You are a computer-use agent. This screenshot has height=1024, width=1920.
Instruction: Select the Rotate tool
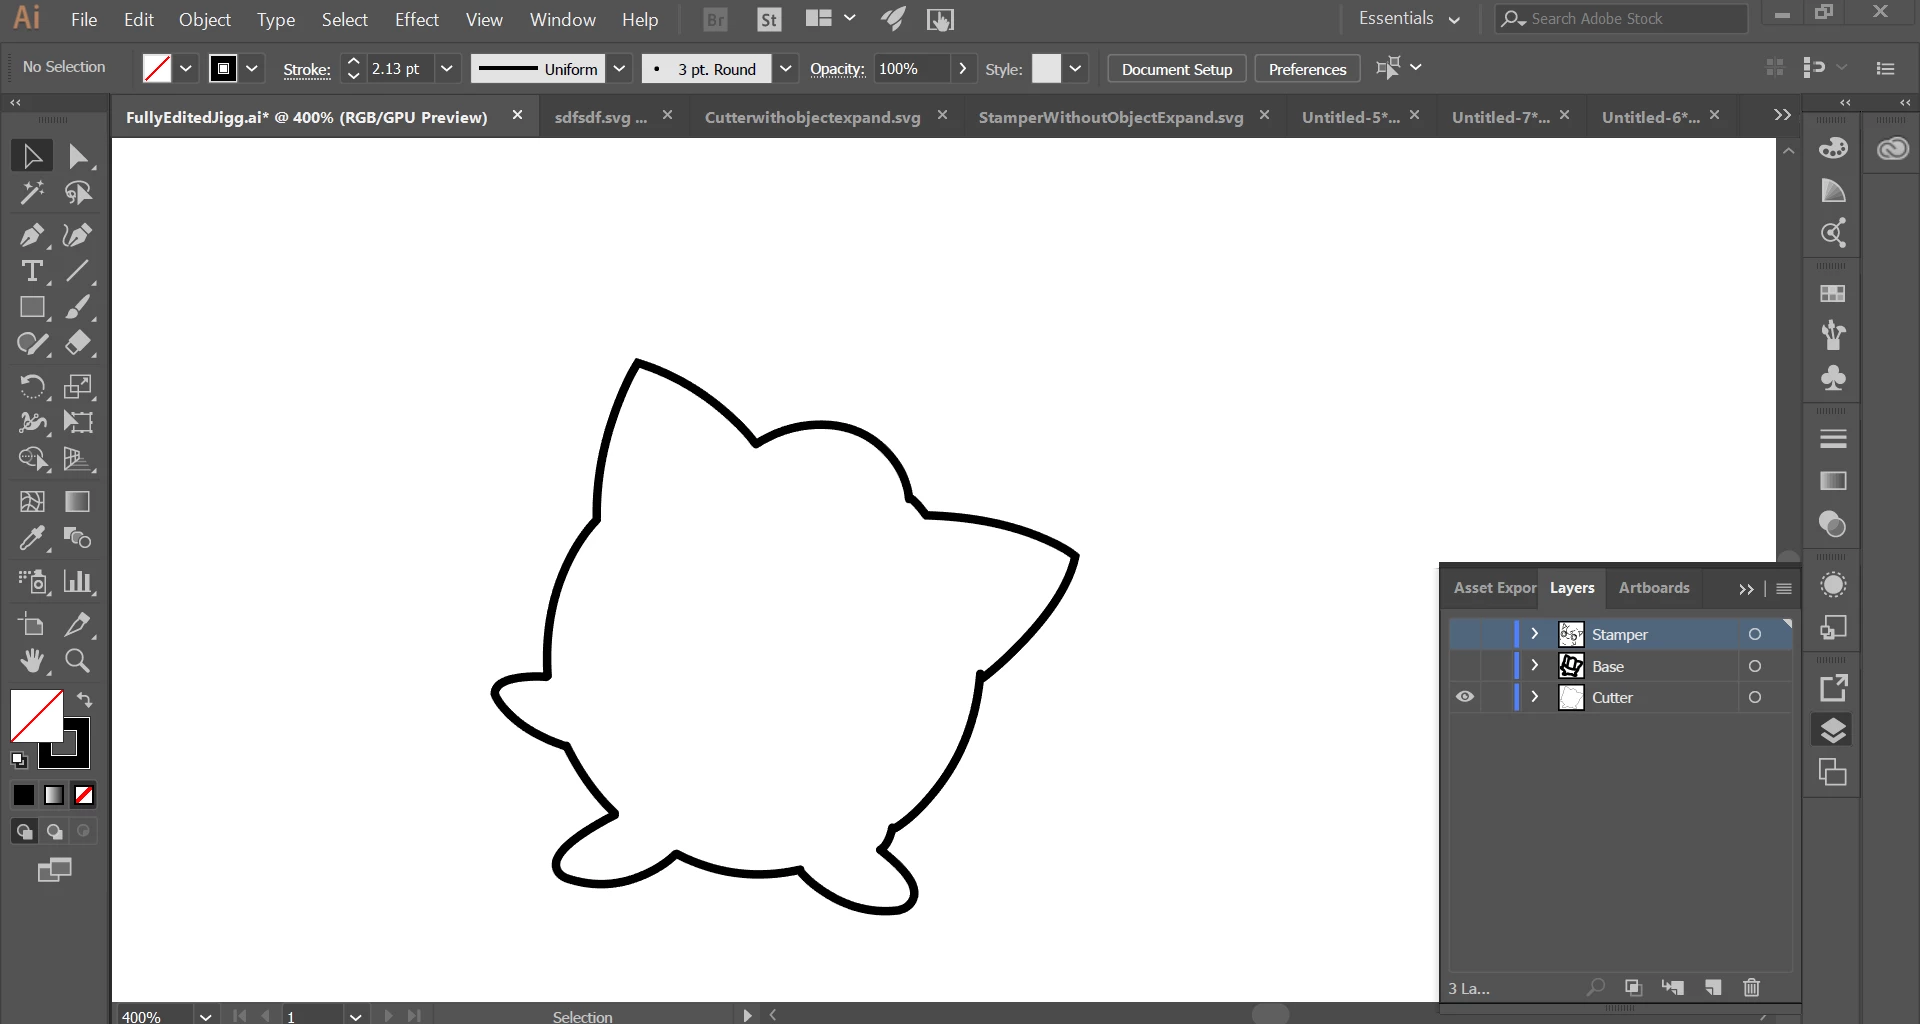pyautogui.click(x=32, y=386)
